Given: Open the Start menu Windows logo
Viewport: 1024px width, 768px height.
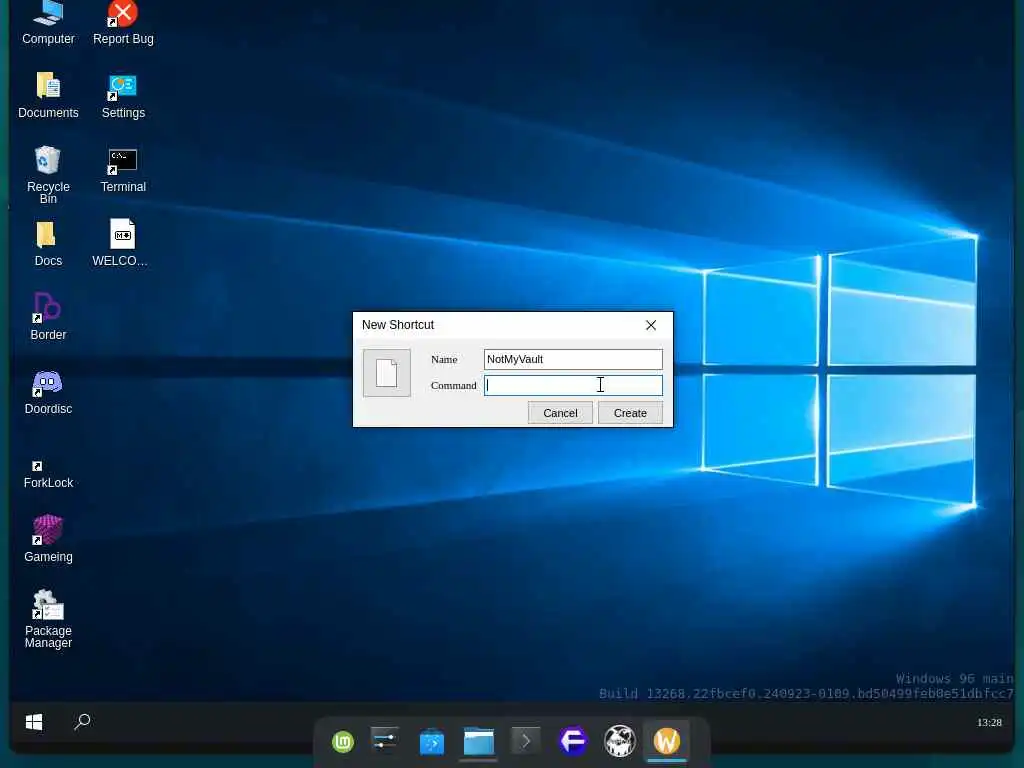Looking at the screenshot, I should [34, 722].
